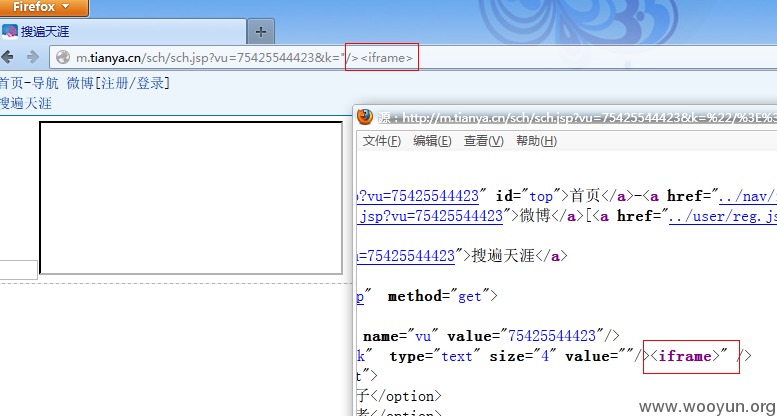The image size is (777, 416).
Task: Click the 登录 login link
Action: point(150,83)
